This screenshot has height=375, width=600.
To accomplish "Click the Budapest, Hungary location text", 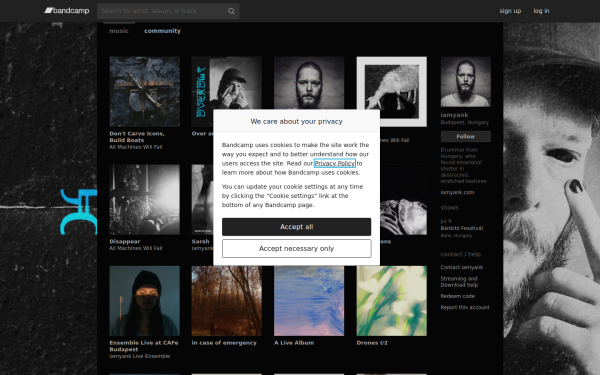I will (465, 122).
